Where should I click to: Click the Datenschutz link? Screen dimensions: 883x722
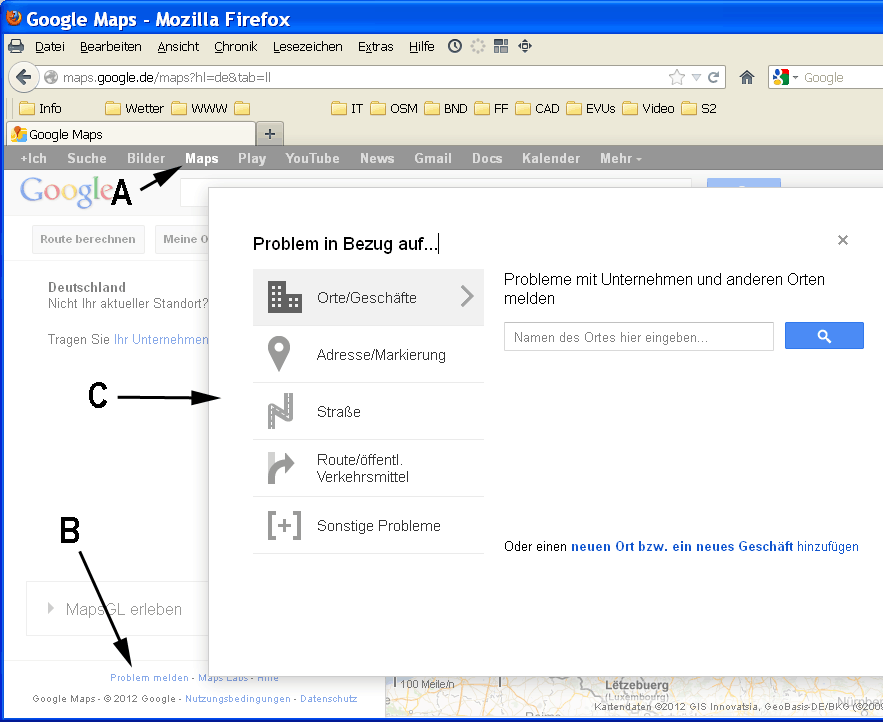pos(328,698)
